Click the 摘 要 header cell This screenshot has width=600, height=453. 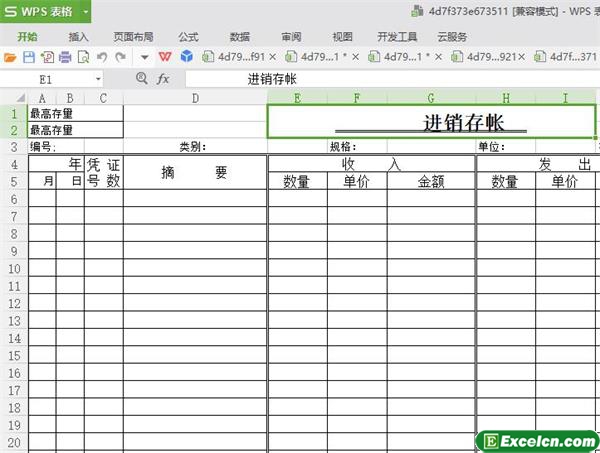195,173
